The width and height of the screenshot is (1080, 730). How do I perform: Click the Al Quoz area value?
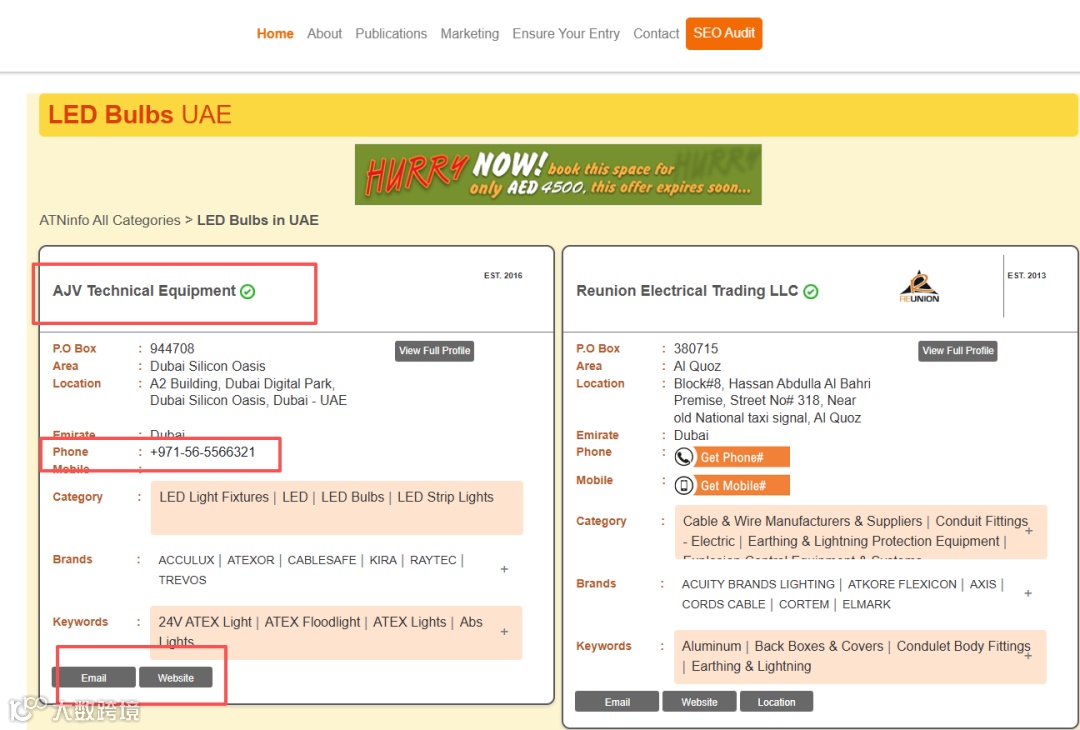click(697, 366)
